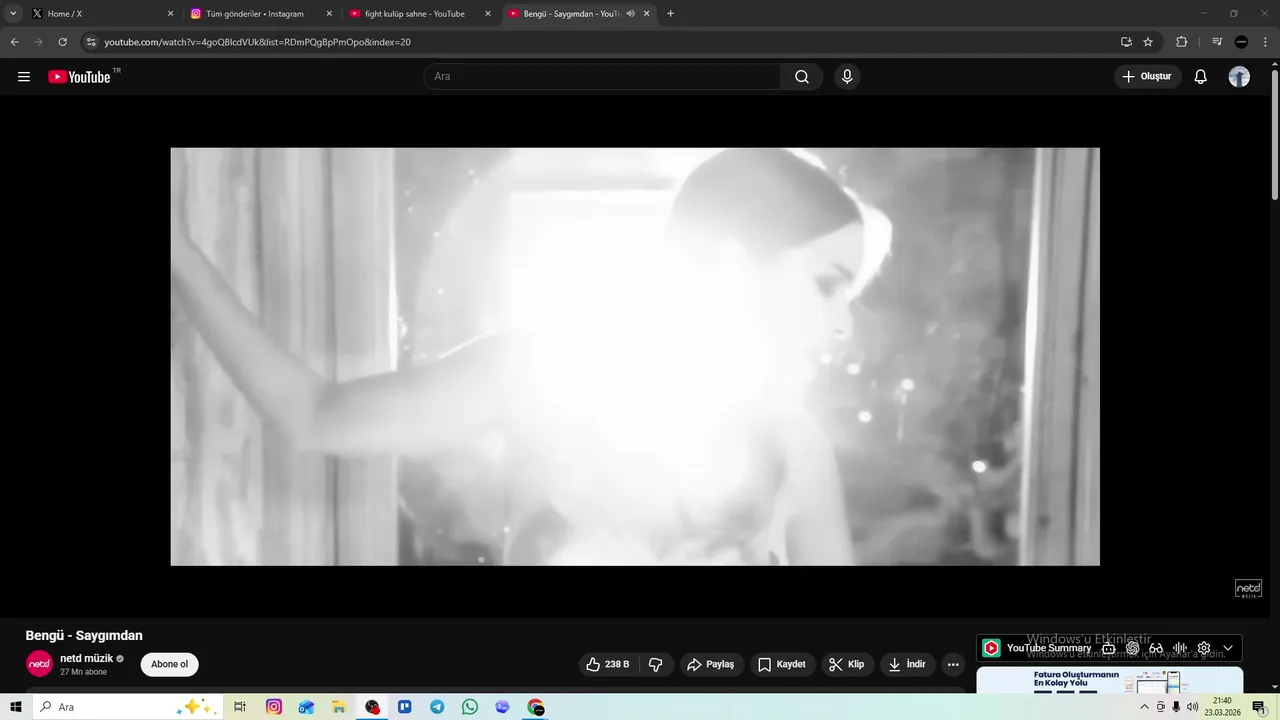The width and height of the screenshot is (1280, 720).
Task: View site information icon in address bar
Action: [91, 42]
